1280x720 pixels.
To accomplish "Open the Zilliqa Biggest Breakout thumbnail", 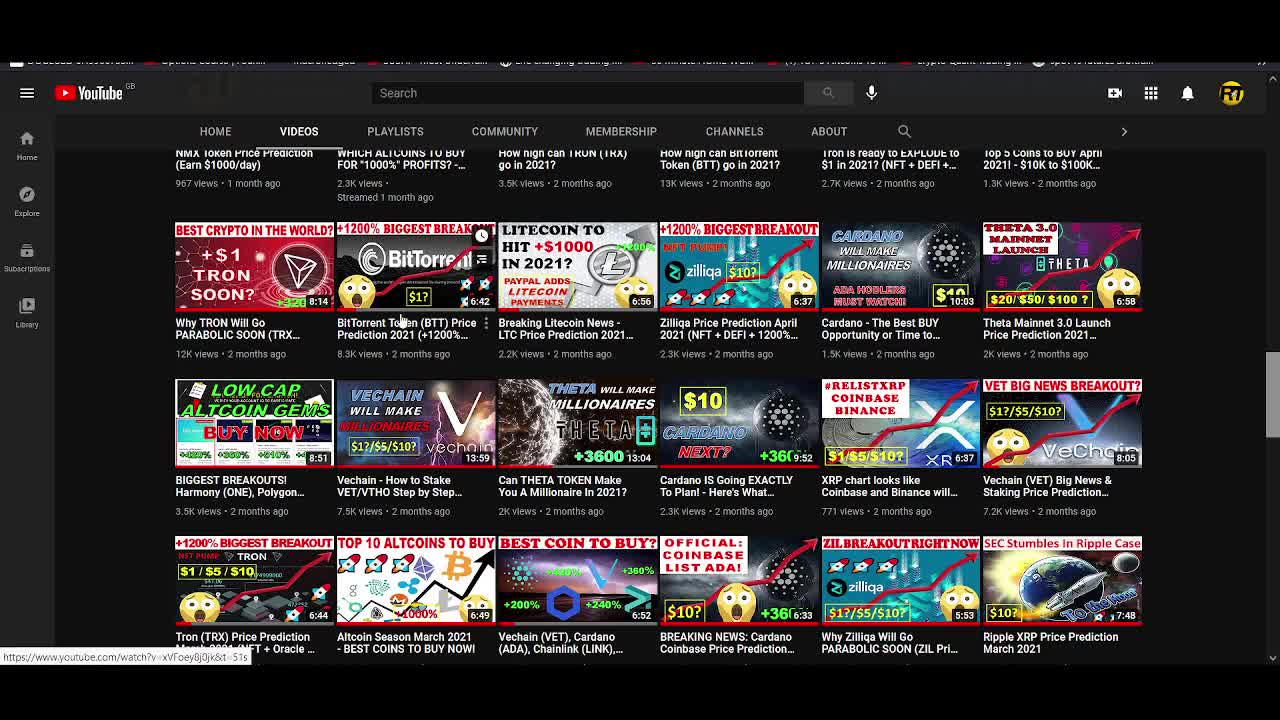I will [739, 266].
